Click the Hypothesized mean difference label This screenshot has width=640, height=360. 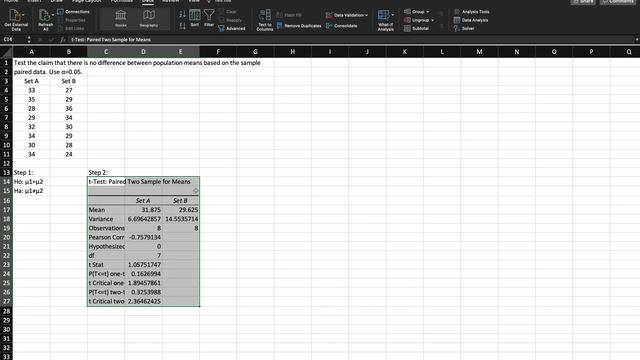point(106,247)
